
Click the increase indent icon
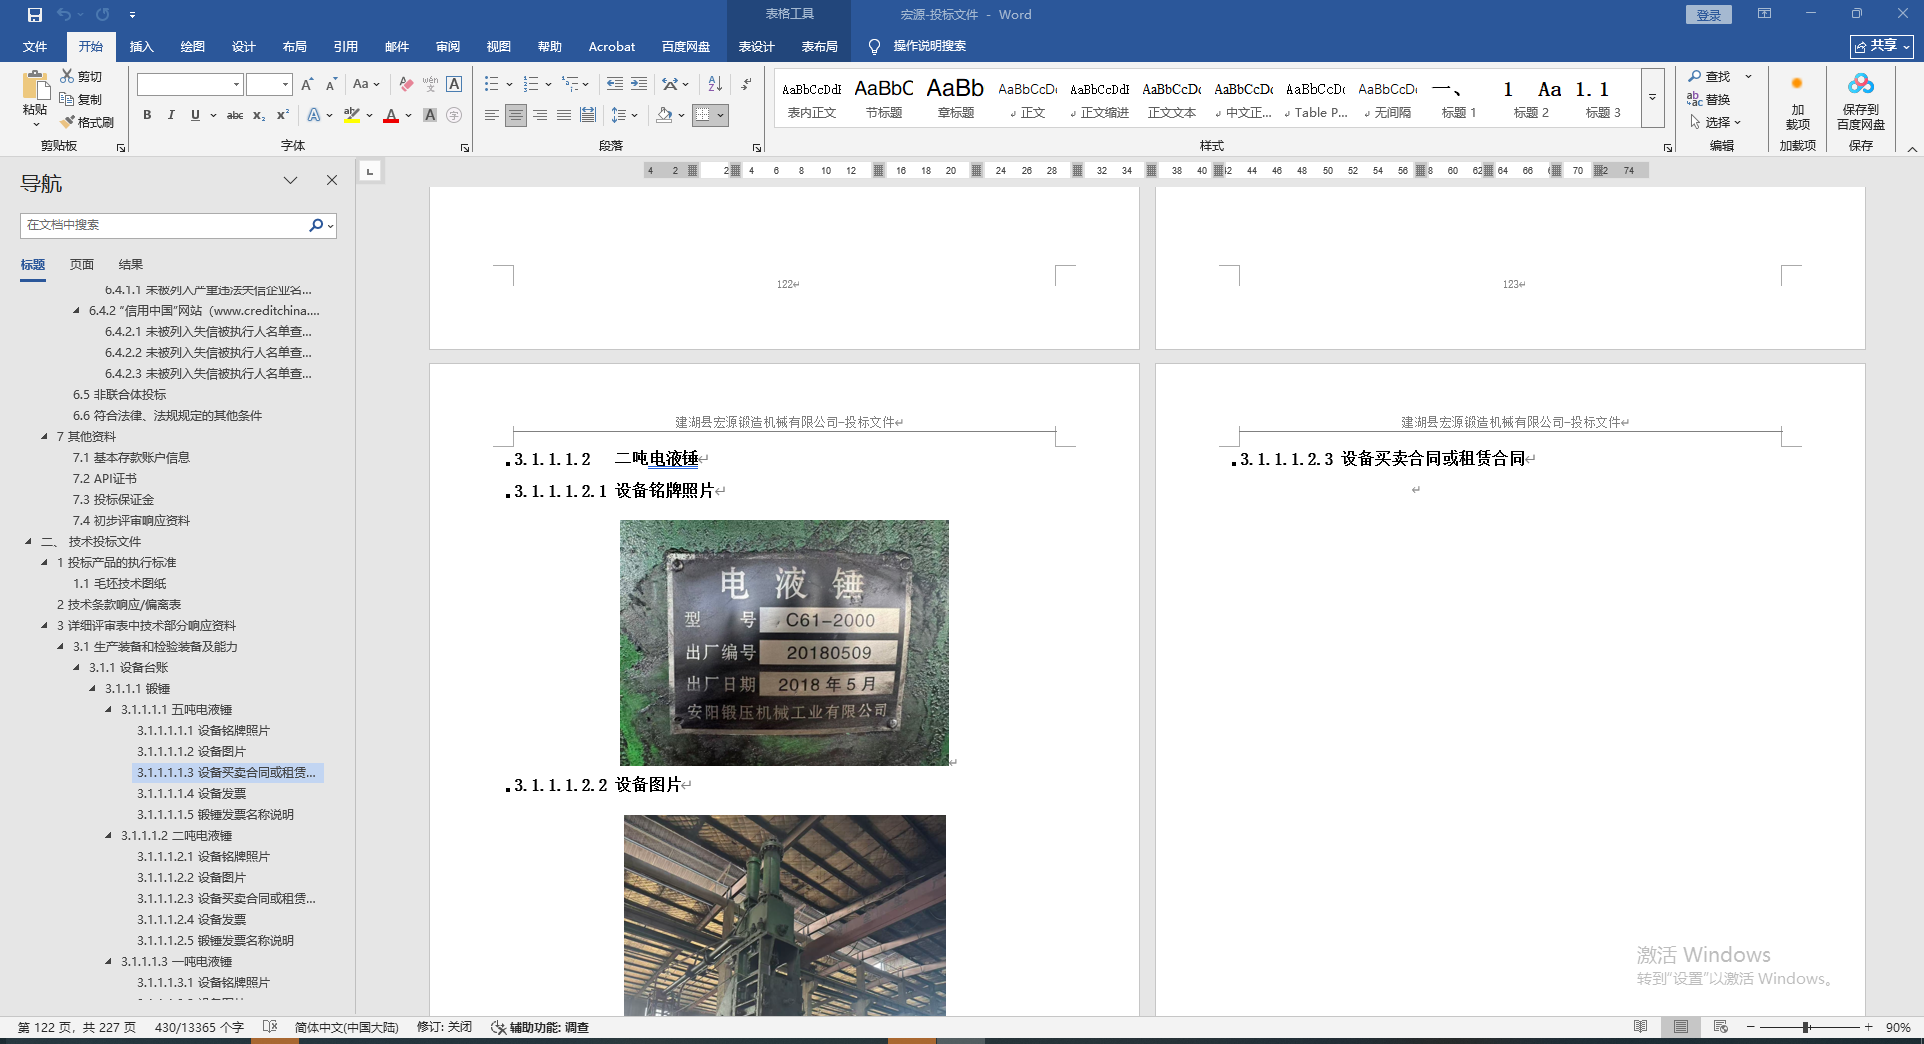639,84
